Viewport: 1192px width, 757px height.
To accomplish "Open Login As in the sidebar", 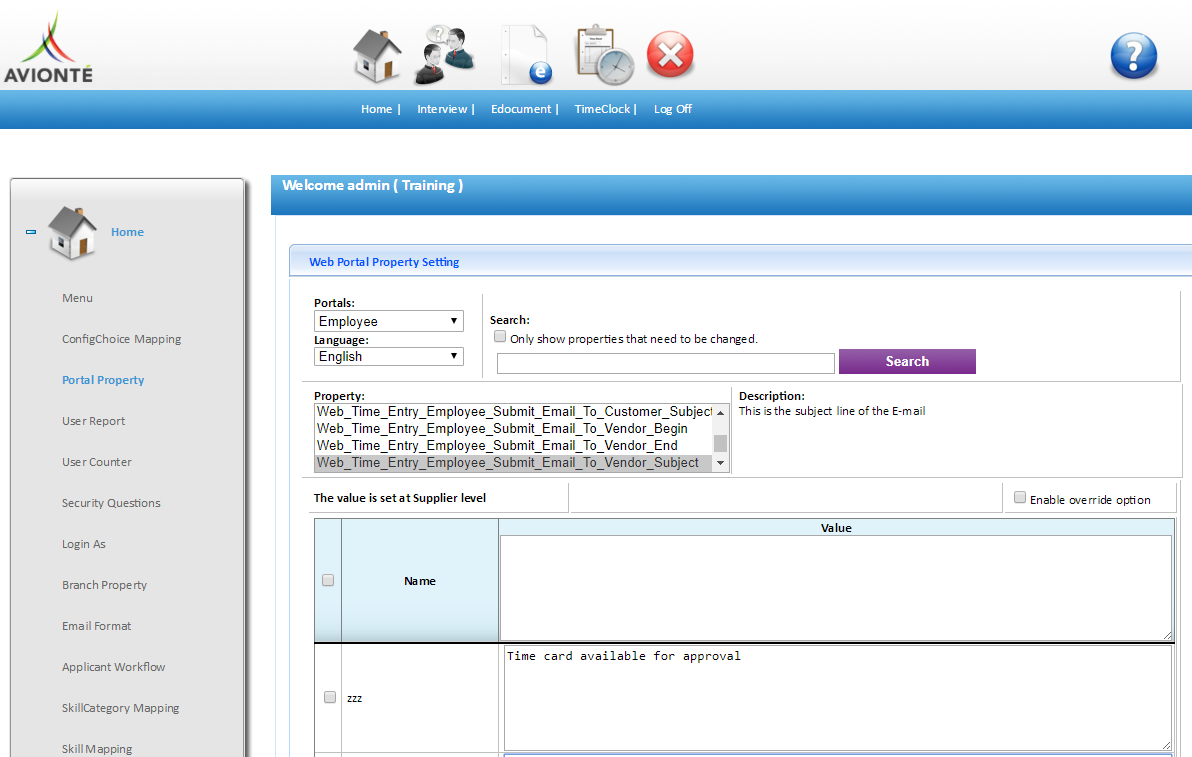I will tap(84, 544).
